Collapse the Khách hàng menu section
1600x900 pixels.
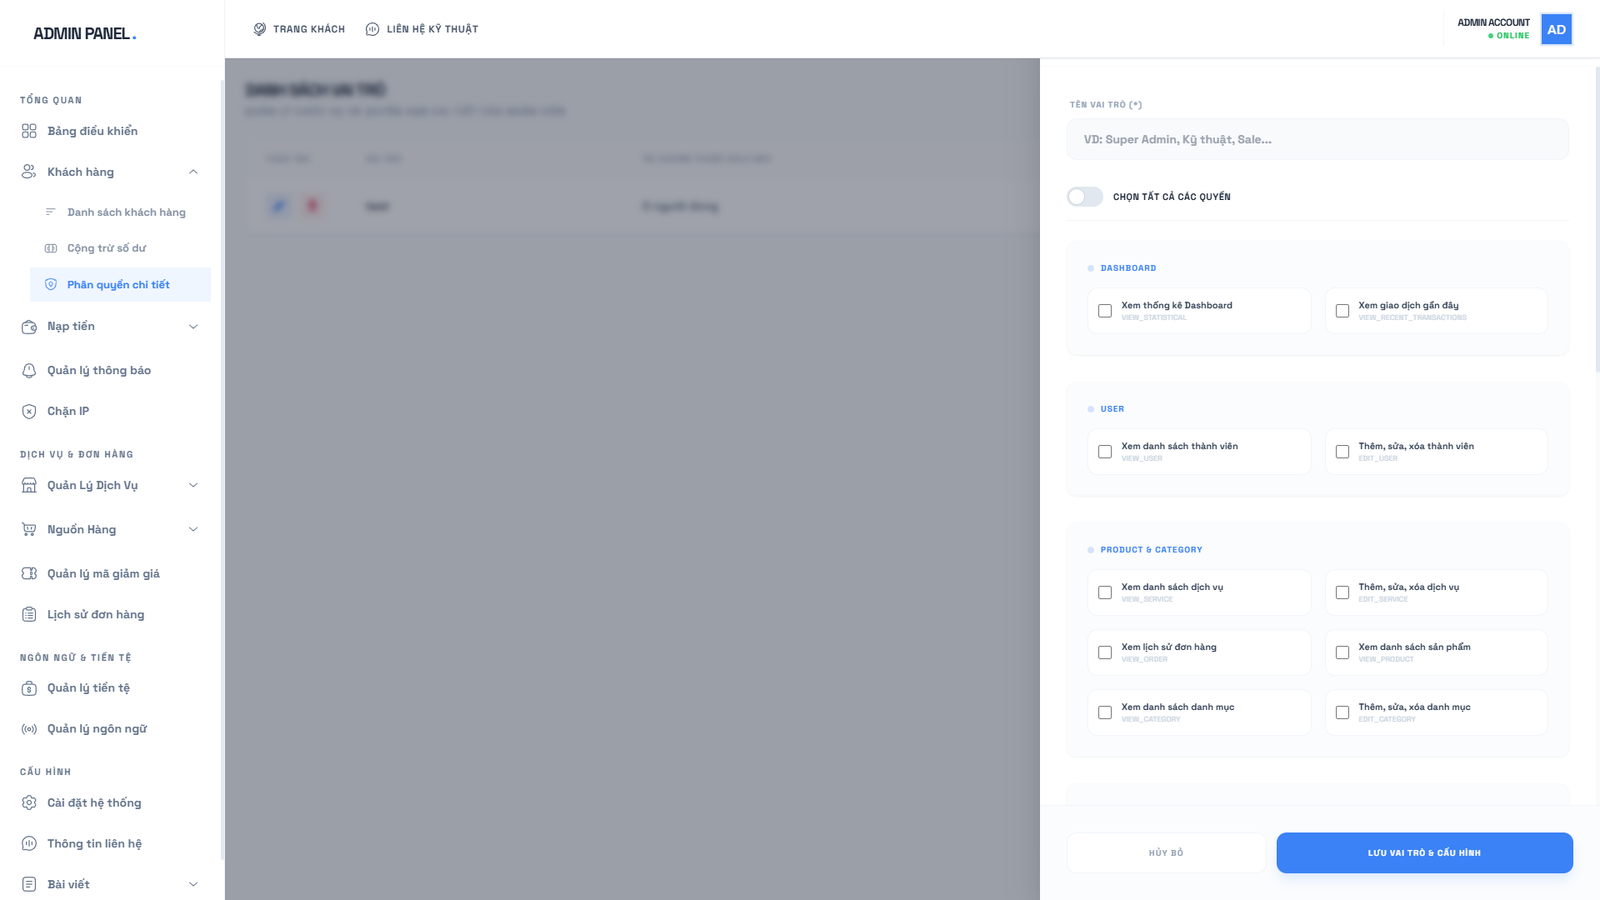pos(193,172)
